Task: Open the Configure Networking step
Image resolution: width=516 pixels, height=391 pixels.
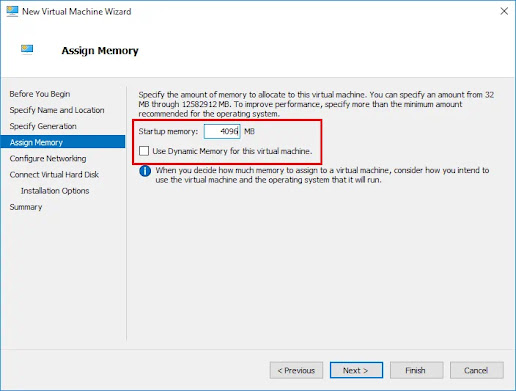Action: (x=48, y=158)
